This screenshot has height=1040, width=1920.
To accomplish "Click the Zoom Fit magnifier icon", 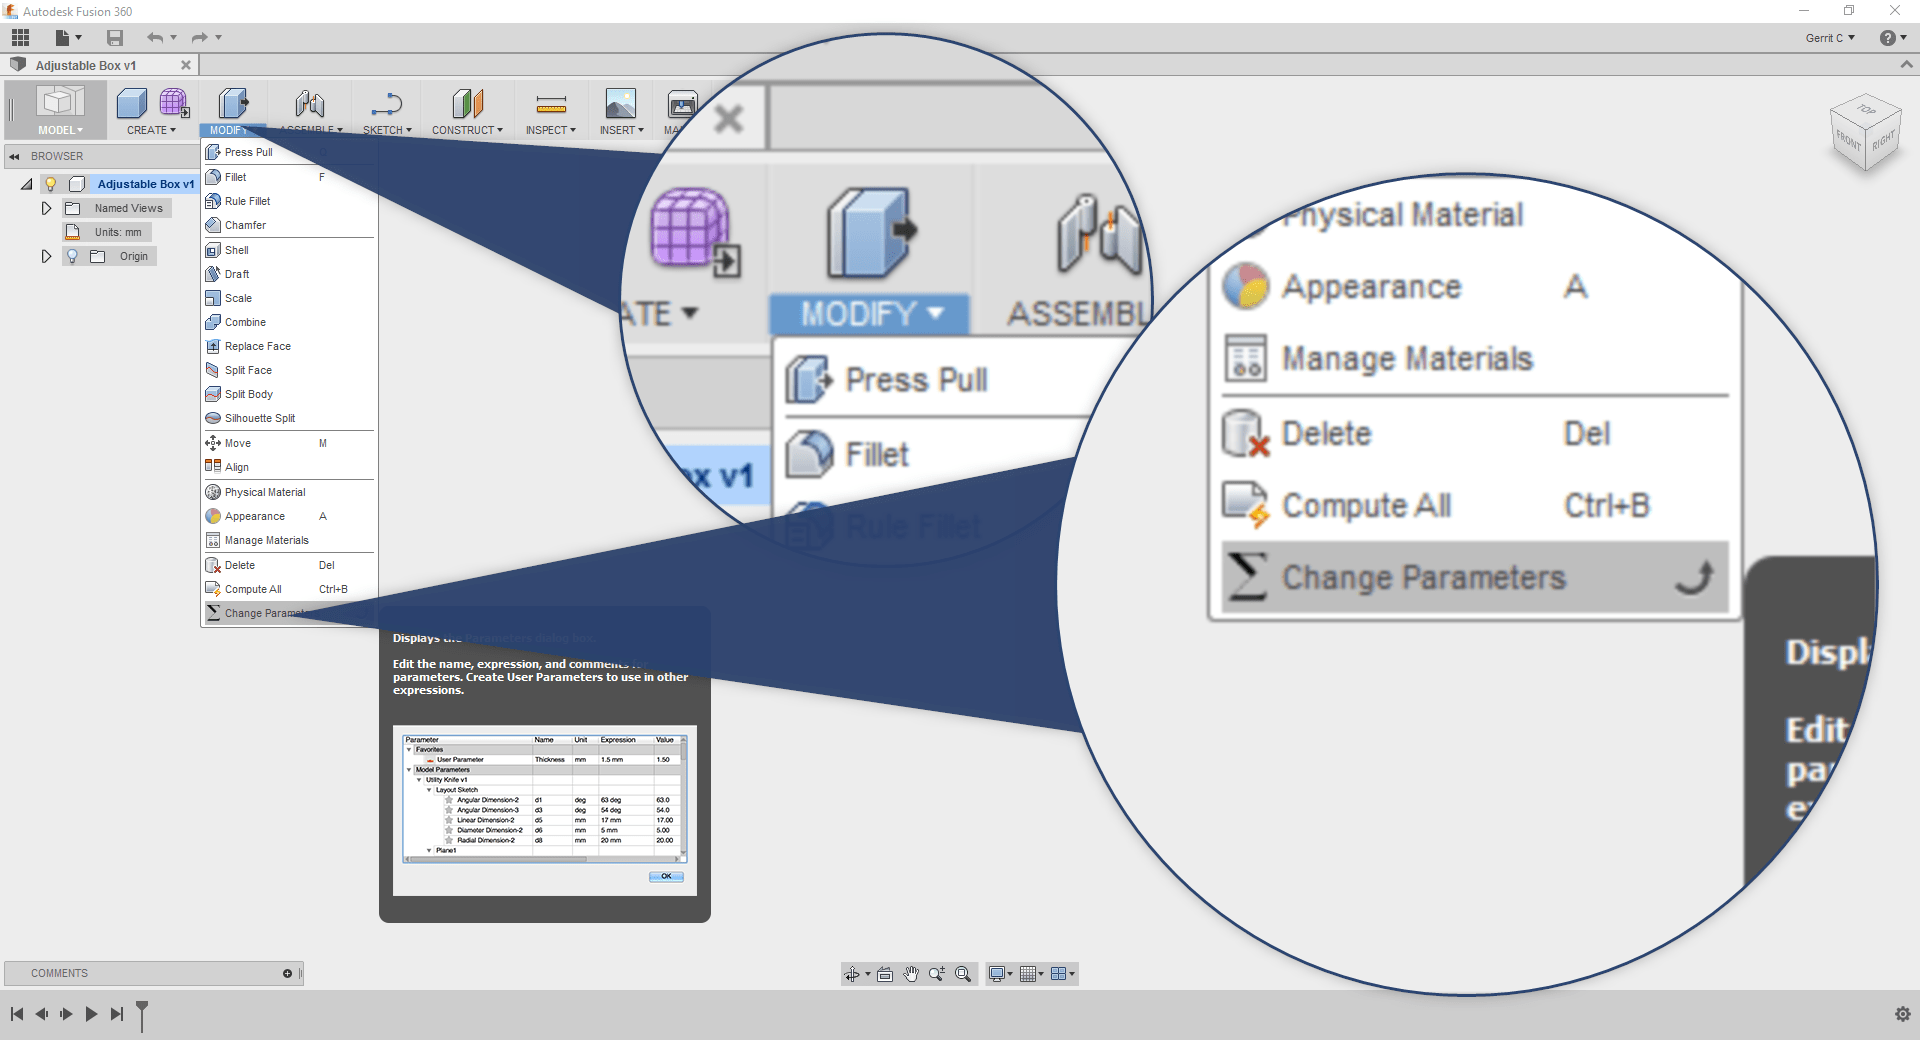I will click(963, 974).
